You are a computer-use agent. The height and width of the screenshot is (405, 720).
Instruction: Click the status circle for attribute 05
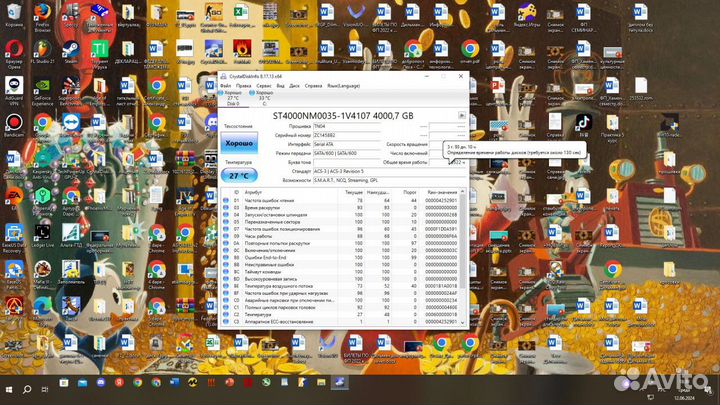225,221
